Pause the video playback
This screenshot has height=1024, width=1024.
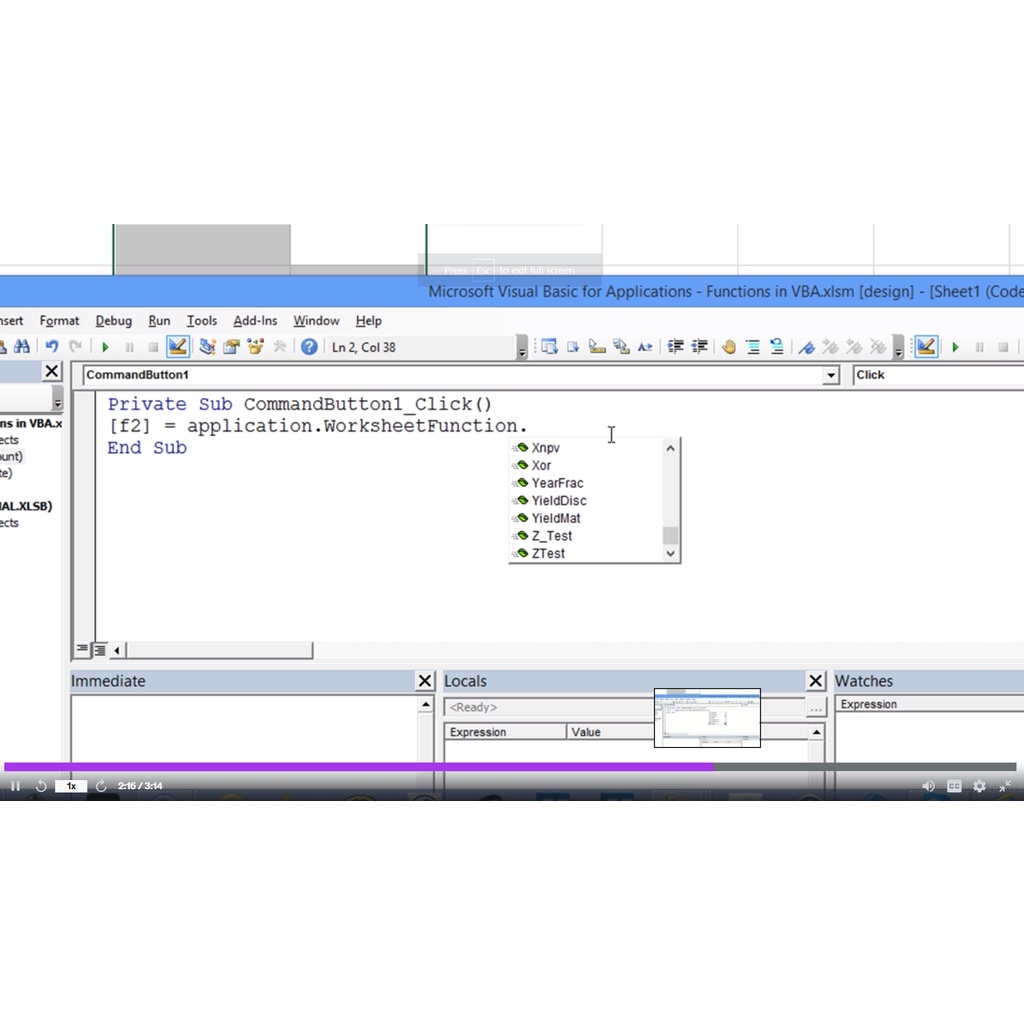coord(15,786)
